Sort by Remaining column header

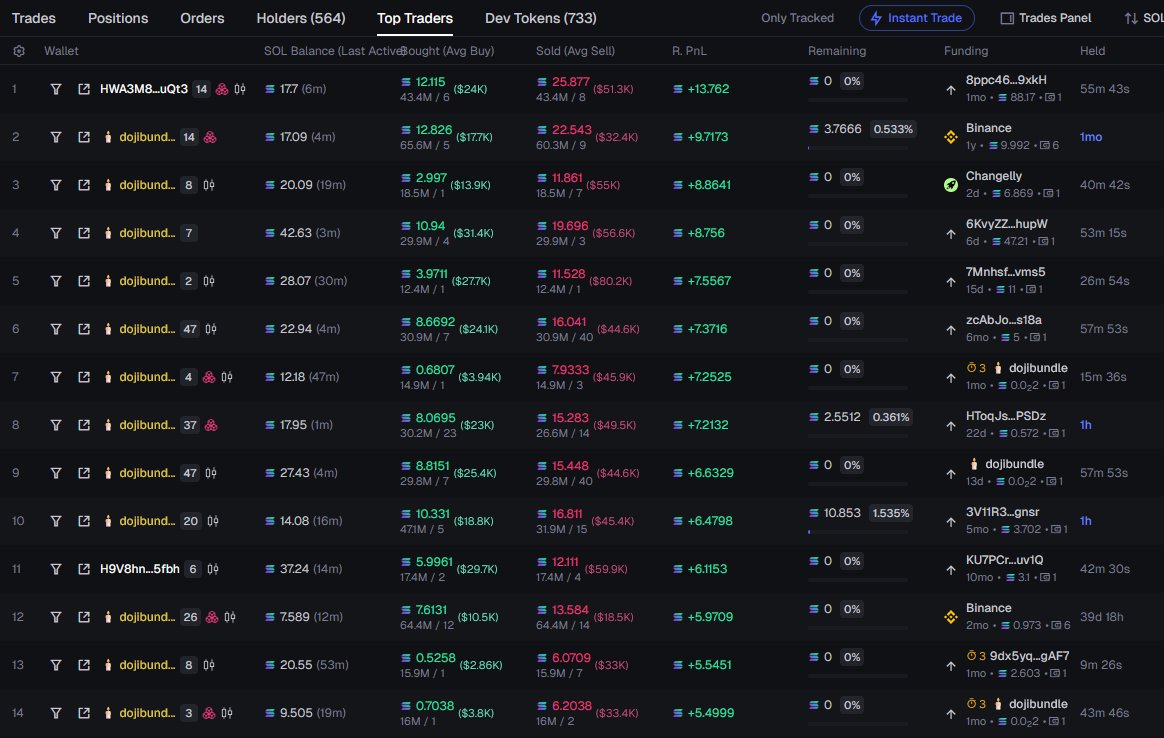tap(837, 51)
